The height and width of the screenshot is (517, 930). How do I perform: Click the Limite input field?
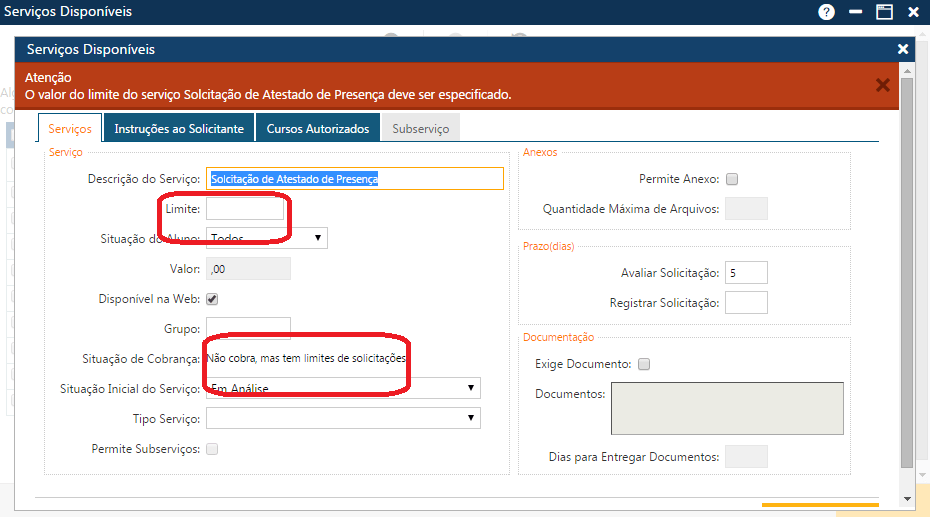[245, 209]
